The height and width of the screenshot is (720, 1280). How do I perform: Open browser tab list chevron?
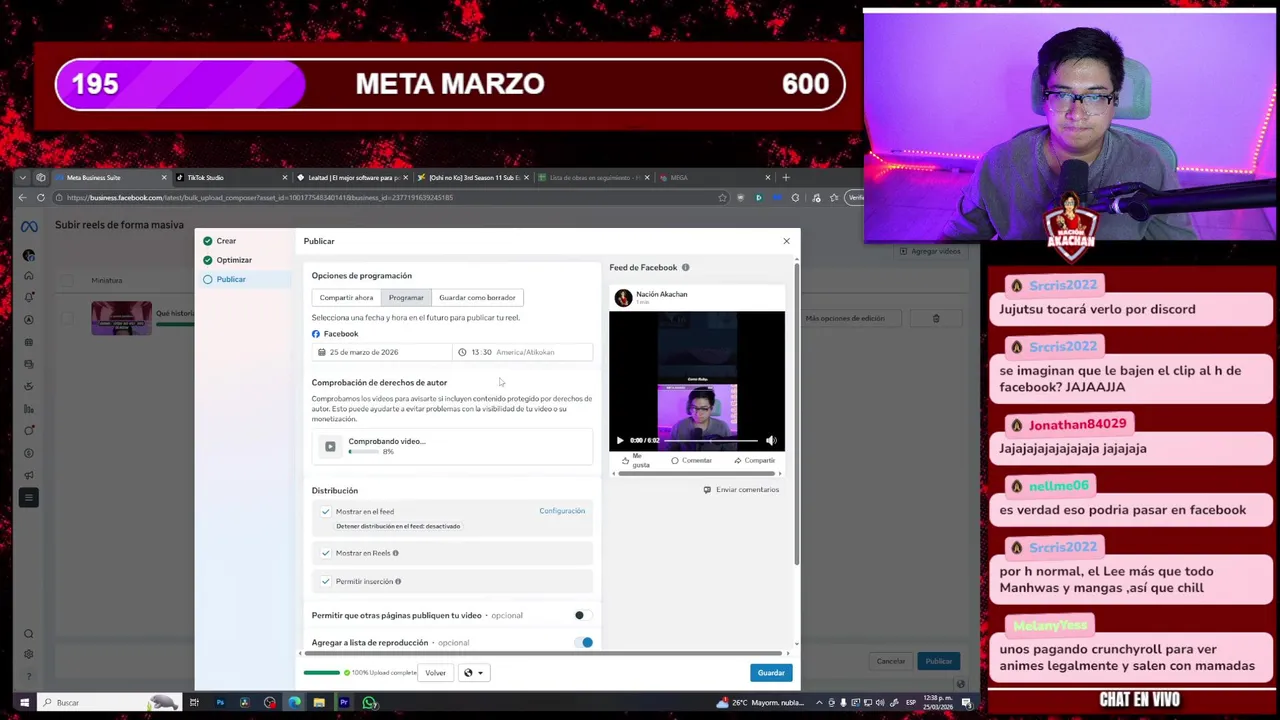click(x=22, y=177)
